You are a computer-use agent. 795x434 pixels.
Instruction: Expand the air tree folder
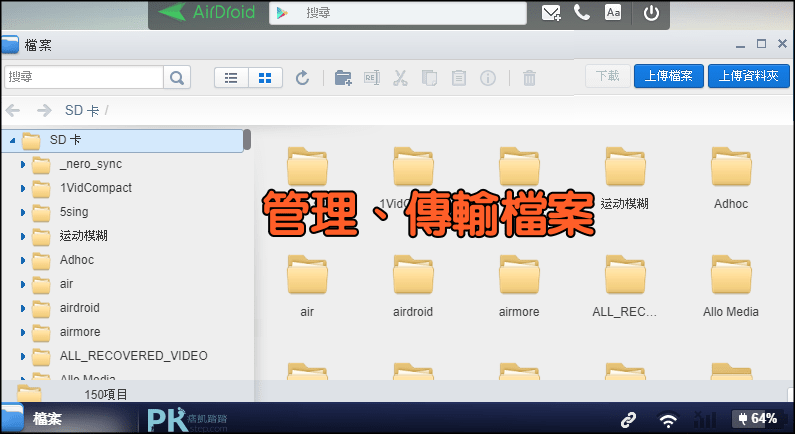tap(23, 284)
